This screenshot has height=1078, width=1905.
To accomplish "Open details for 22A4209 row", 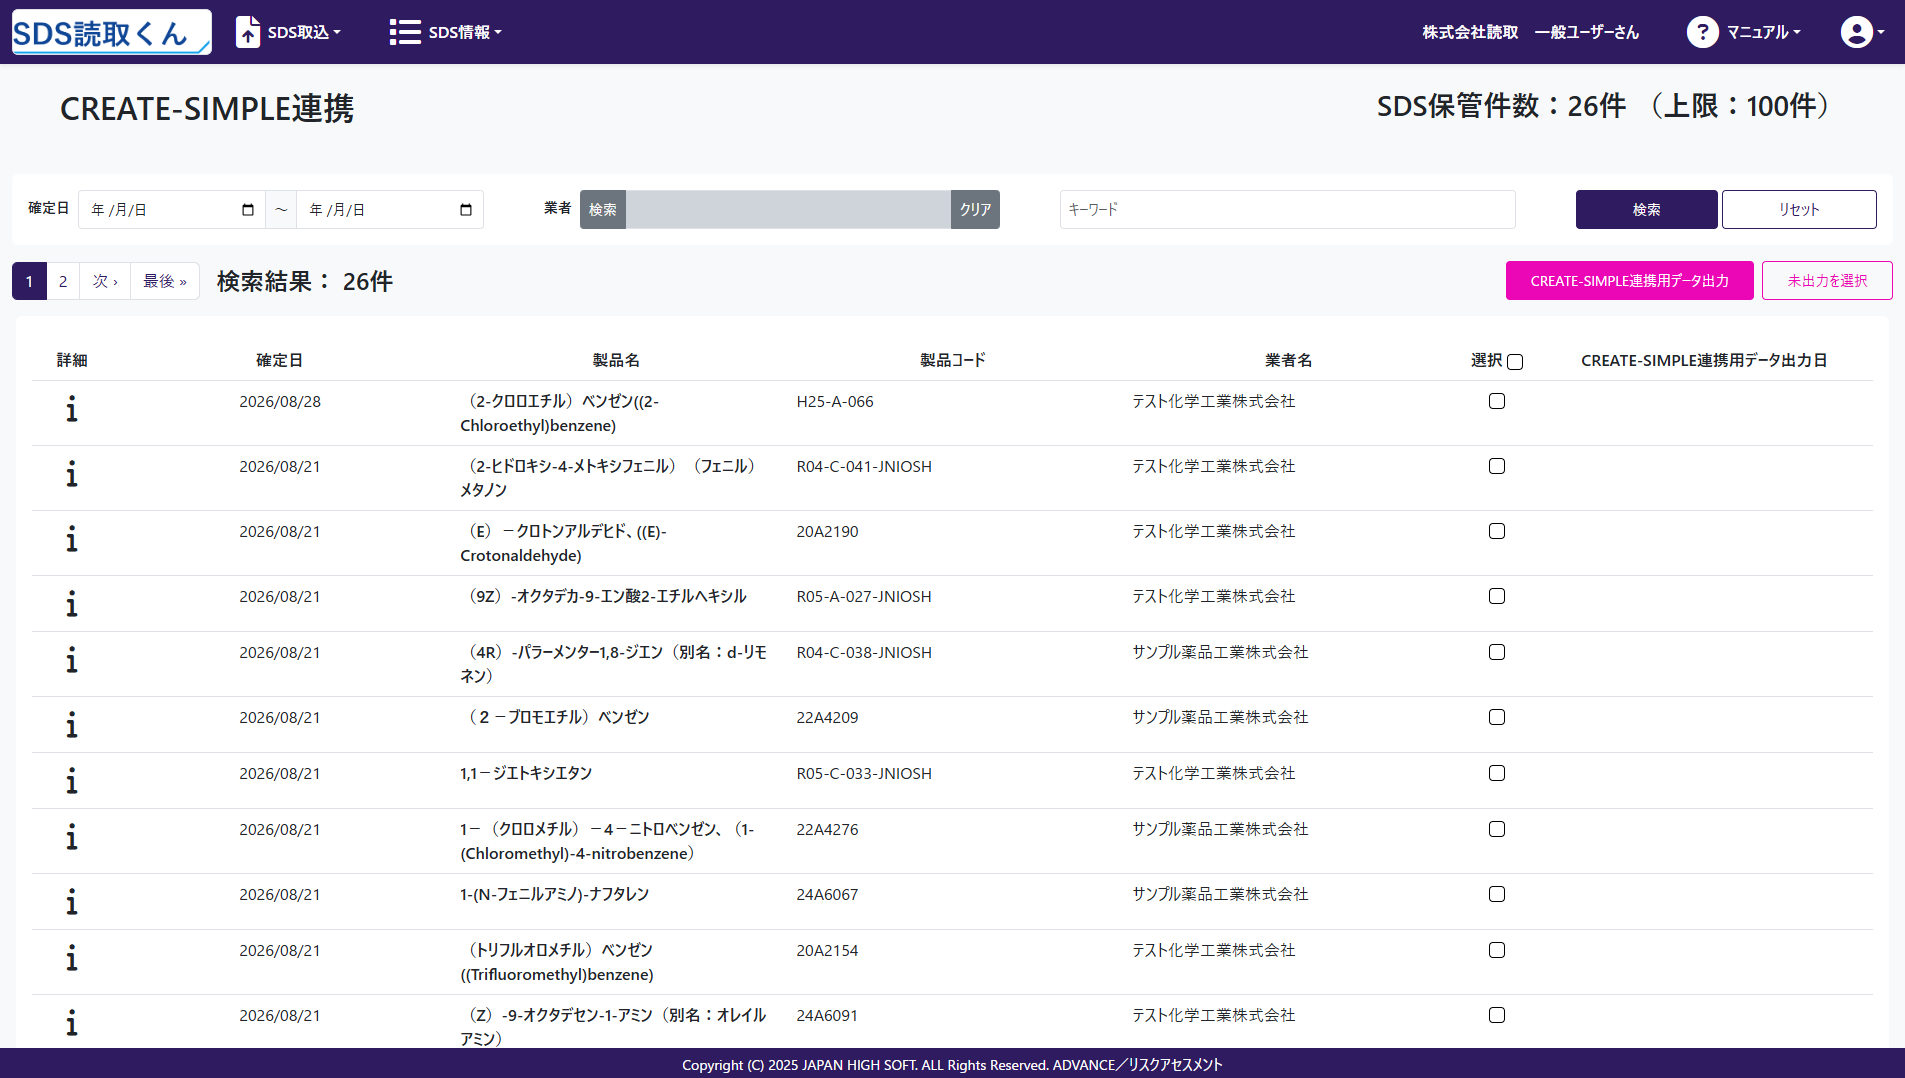I will click(x=71, y=725).
